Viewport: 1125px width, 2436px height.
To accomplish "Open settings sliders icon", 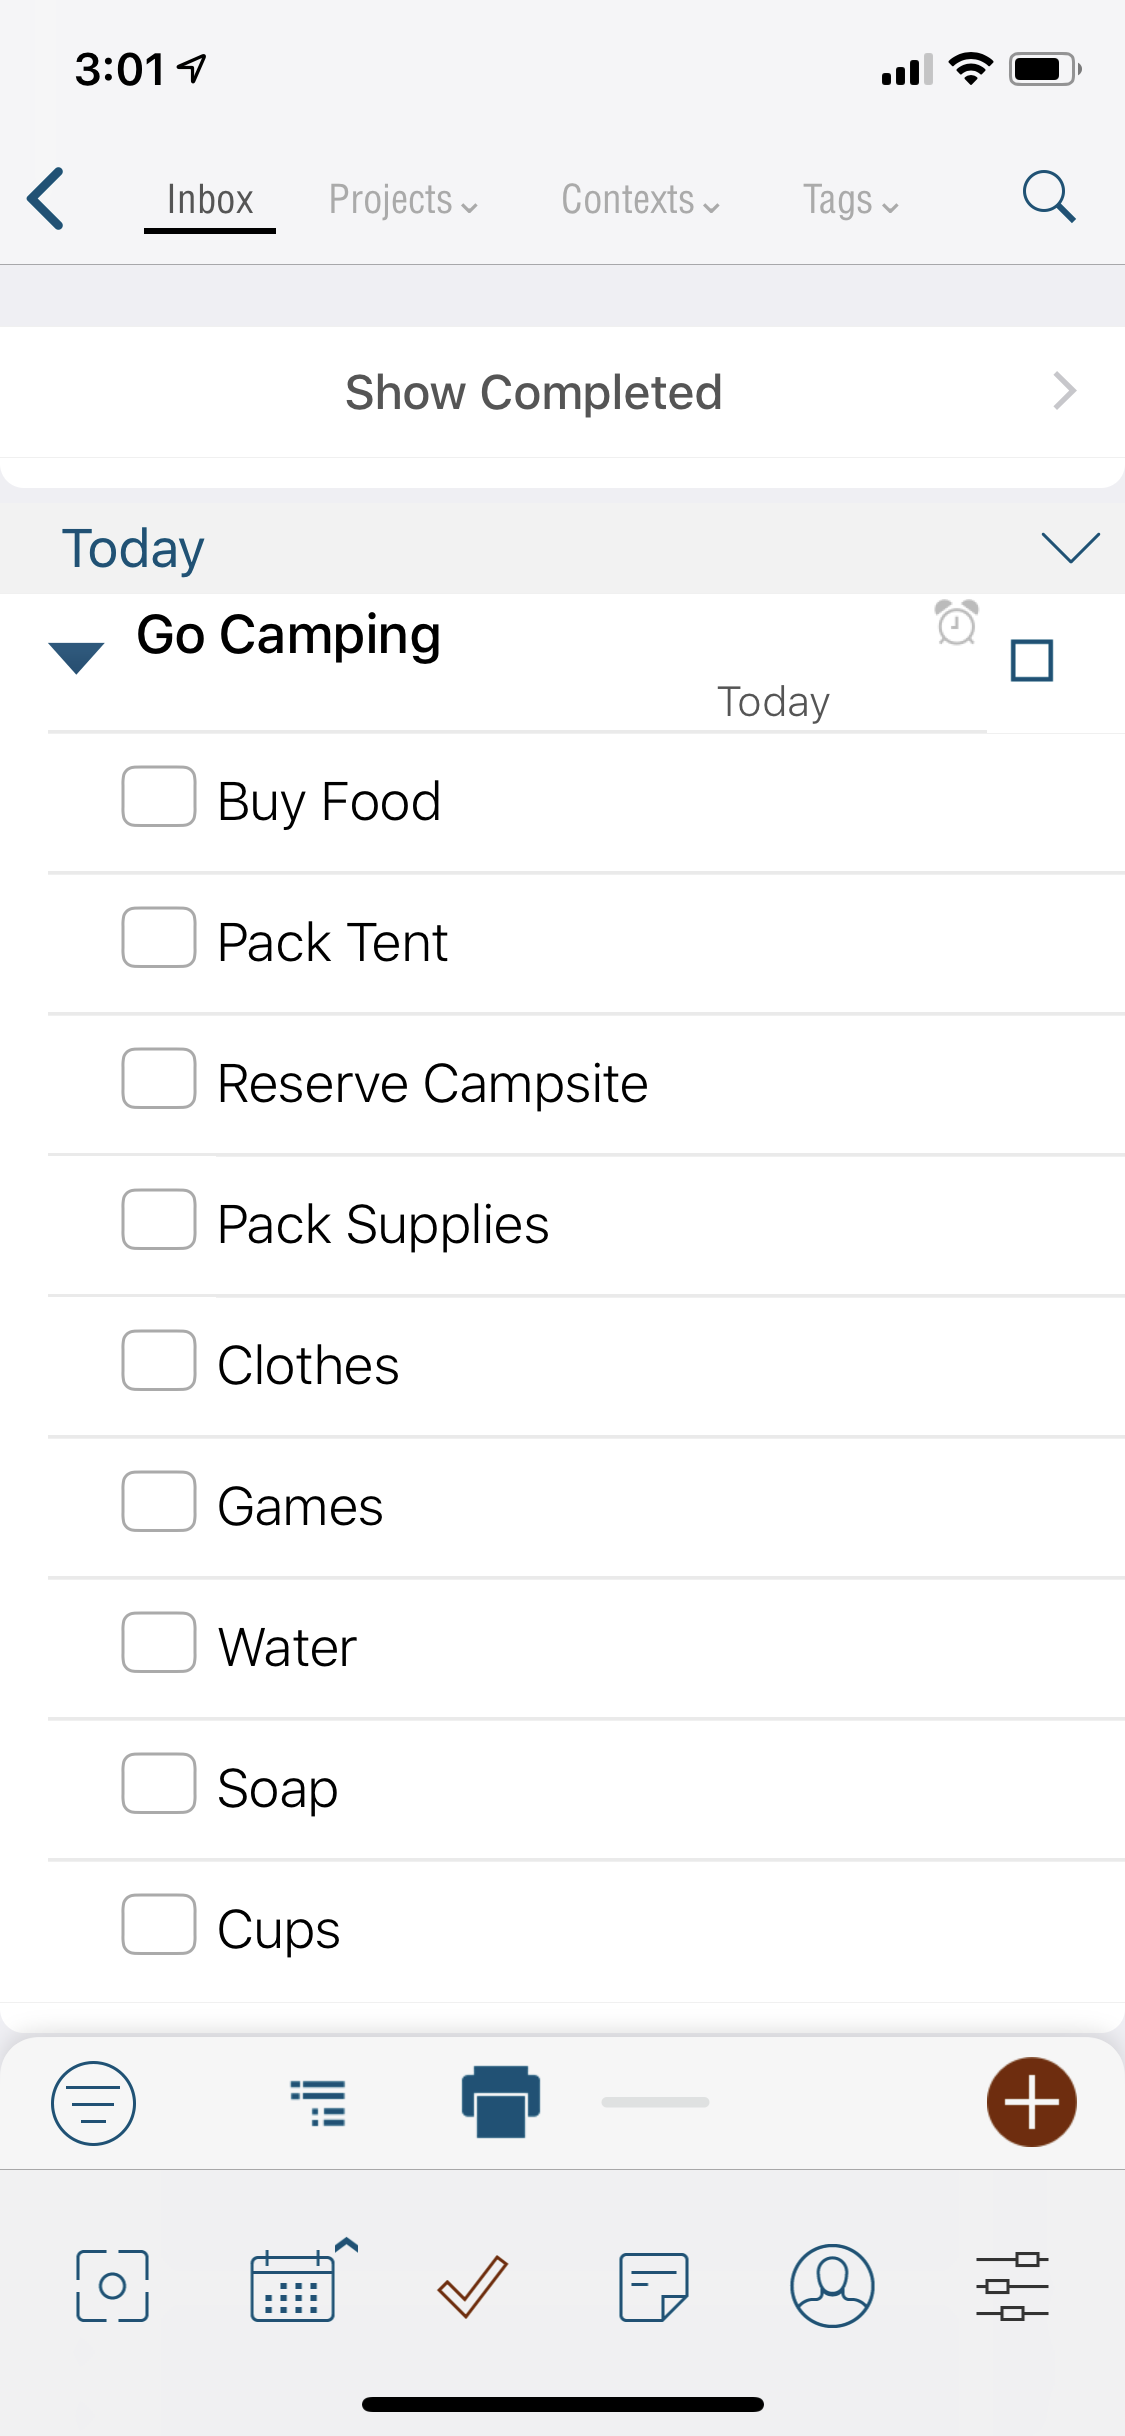I will click(x=1012, y=2286).
